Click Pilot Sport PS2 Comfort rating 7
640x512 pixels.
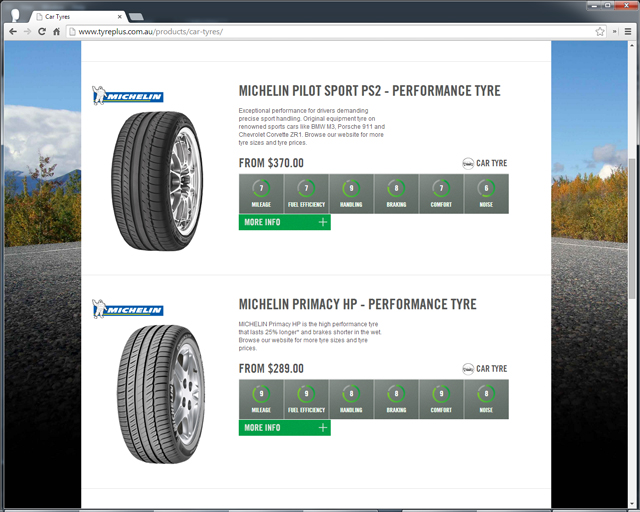[x=441, y=194]
